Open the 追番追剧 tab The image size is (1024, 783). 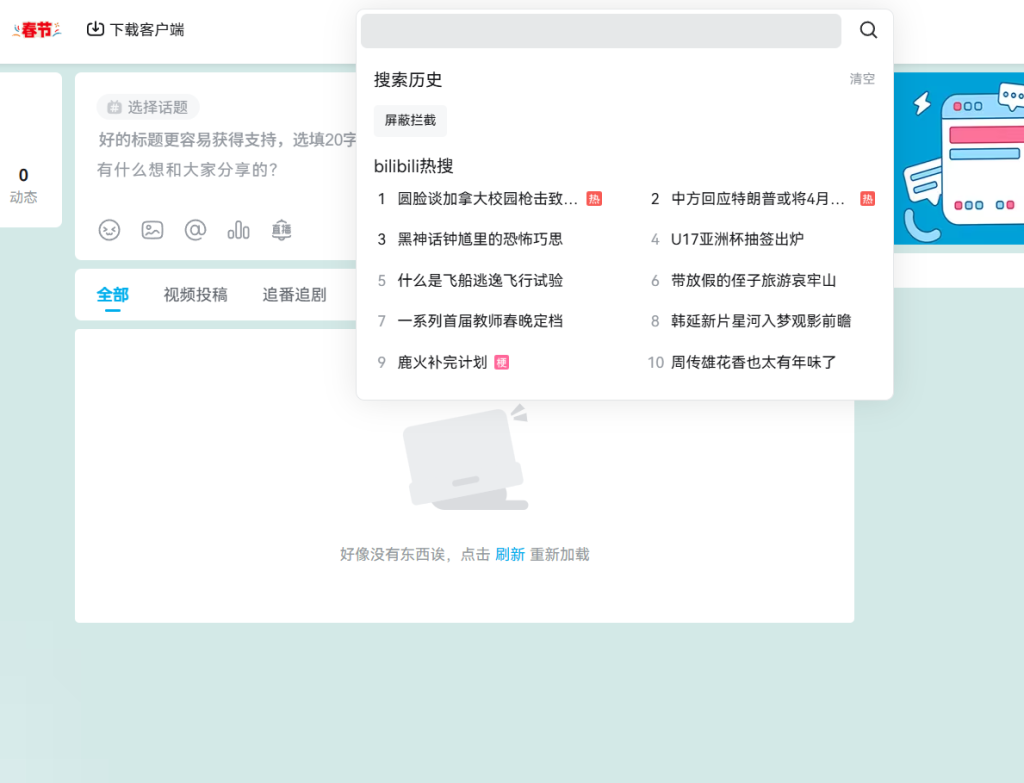pyautogui.click(x=294, y=294)
